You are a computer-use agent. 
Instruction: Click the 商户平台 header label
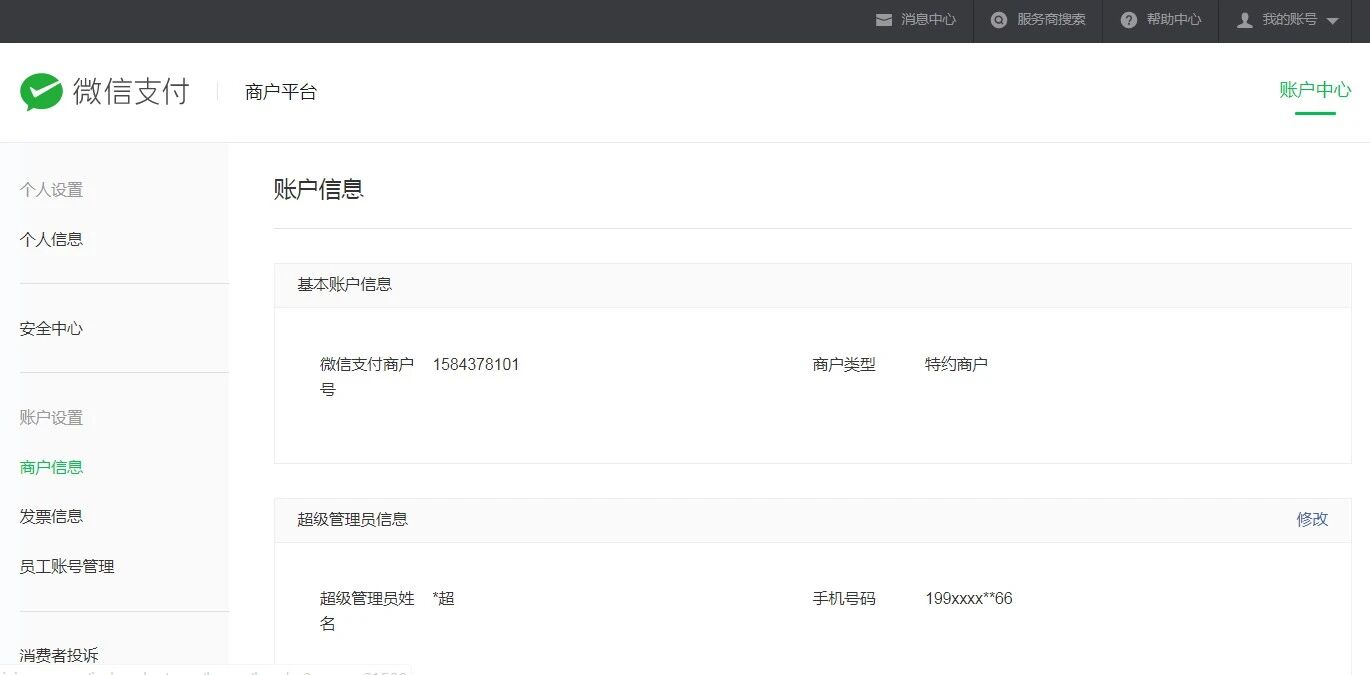(x=281, y=92)
